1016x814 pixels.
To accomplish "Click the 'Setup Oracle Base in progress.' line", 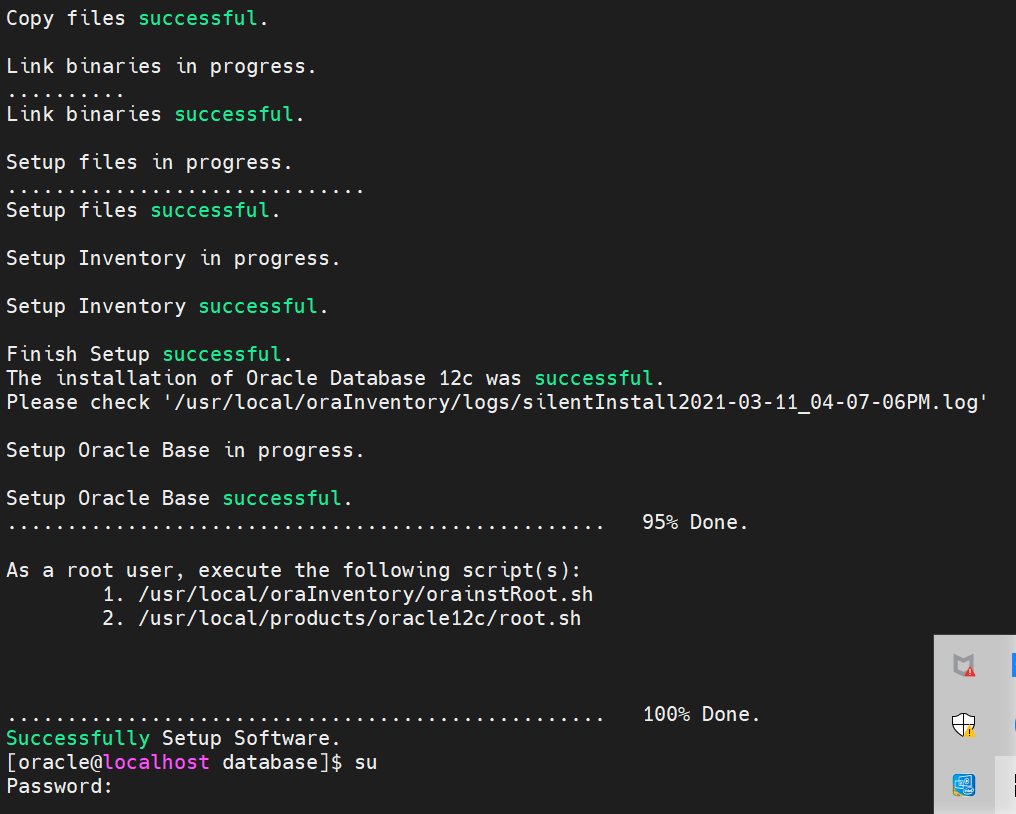I will (185, 450).
